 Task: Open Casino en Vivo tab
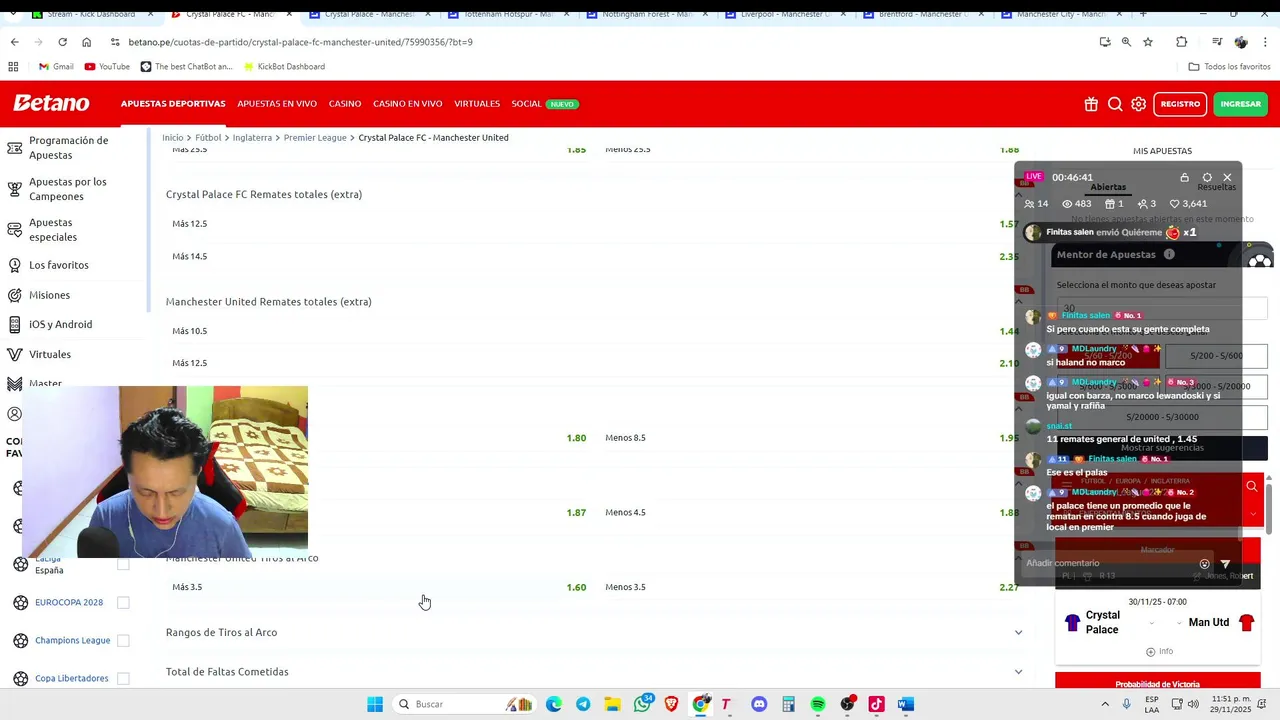tap(407, 104)
